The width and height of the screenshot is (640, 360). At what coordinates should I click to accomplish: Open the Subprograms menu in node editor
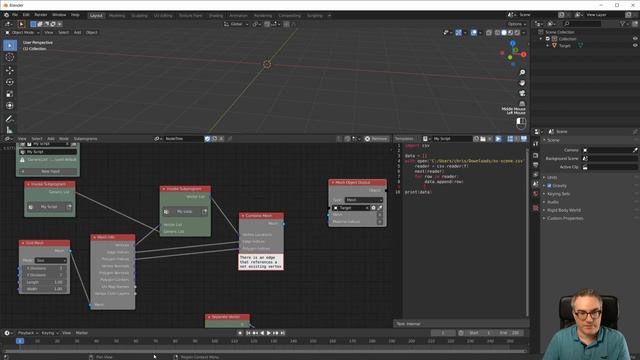pos(85,139)
